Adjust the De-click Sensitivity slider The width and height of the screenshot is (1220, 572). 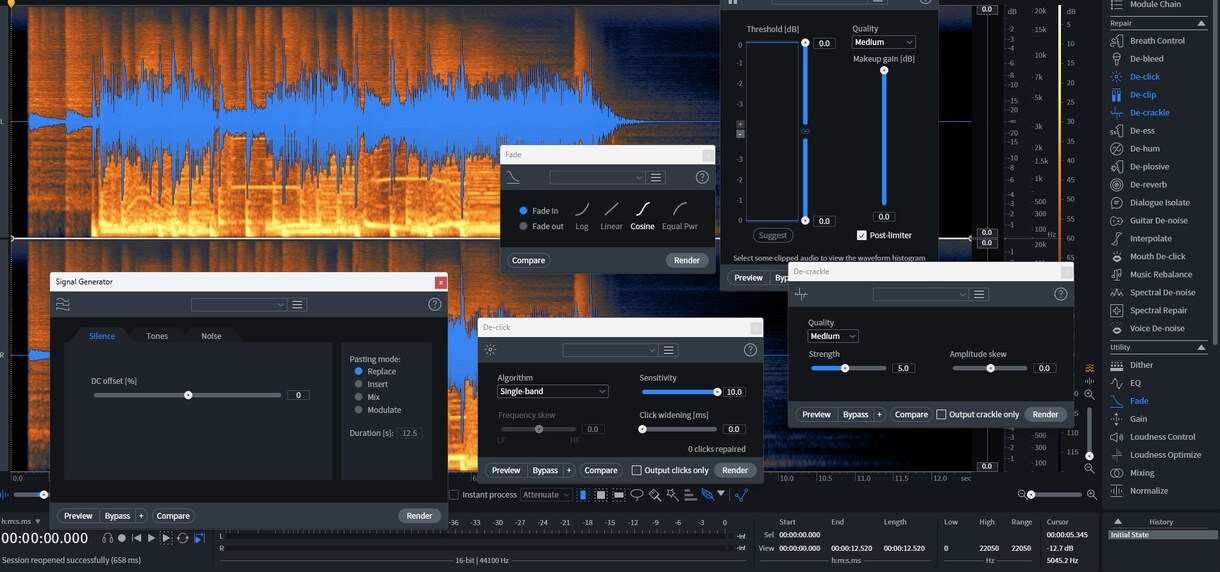coord(680,392)
